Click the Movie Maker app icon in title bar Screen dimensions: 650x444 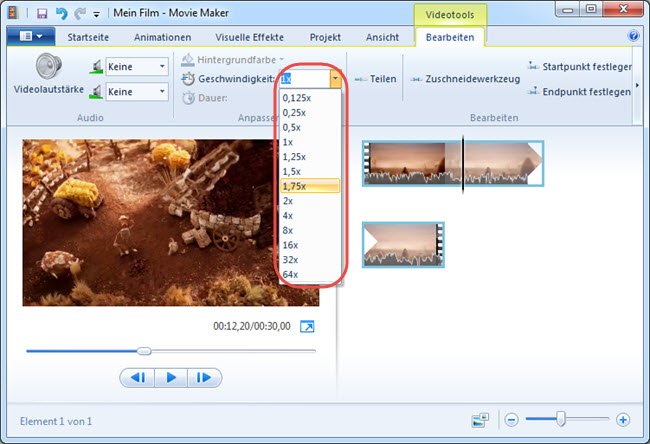pyautogui.click(x=14, y=13)
